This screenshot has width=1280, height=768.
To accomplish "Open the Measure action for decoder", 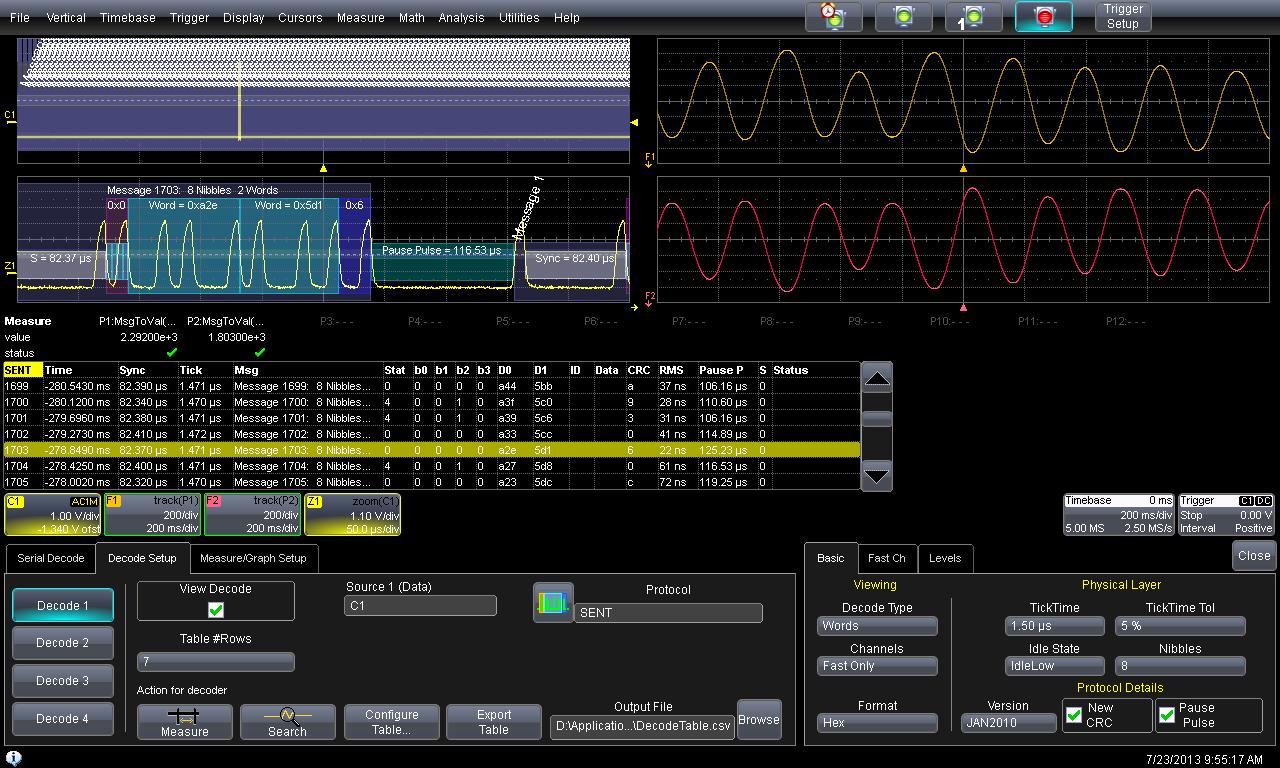I will pyautogui.click(x=185, y=722).
